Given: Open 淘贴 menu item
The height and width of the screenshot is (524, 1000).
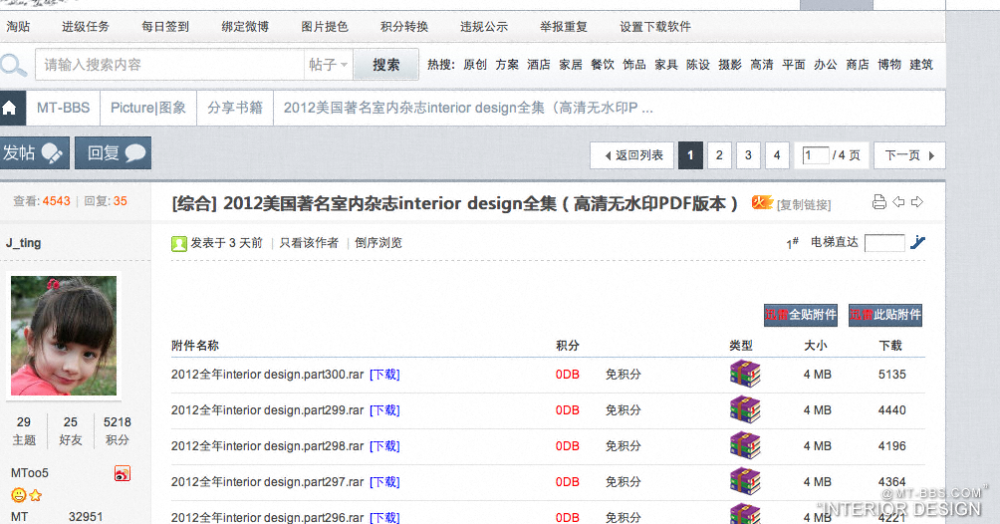Looking at the screenshot, I should tap(18, 27).
